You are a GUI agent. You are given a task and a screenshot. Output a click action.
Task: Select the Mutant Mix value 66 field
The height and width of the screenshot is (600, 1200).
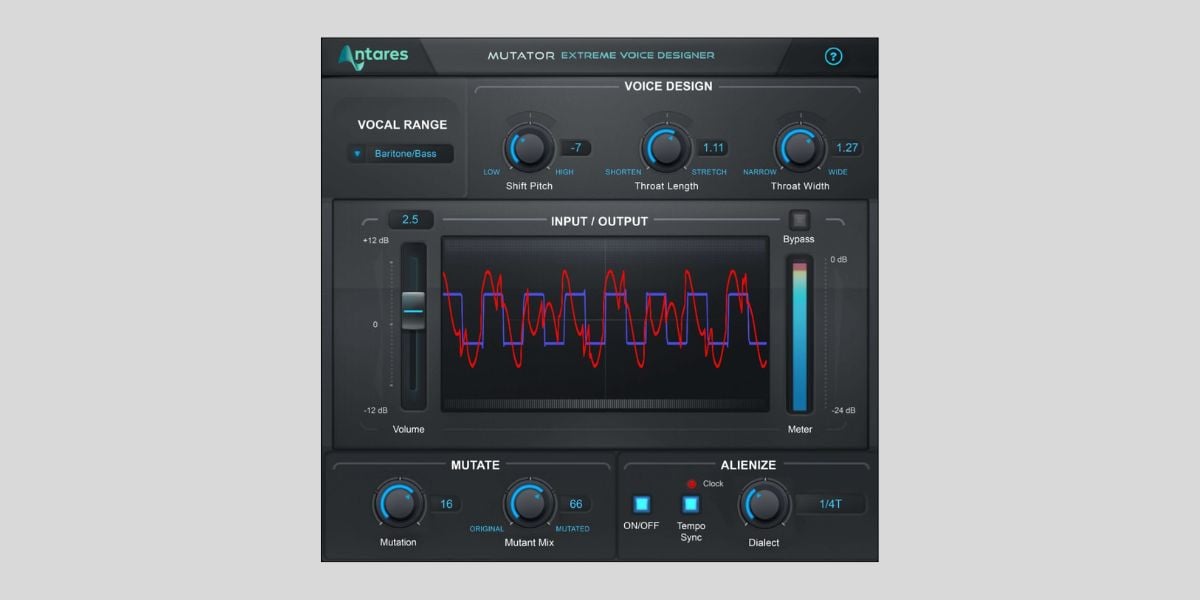[x=576, y=504]
